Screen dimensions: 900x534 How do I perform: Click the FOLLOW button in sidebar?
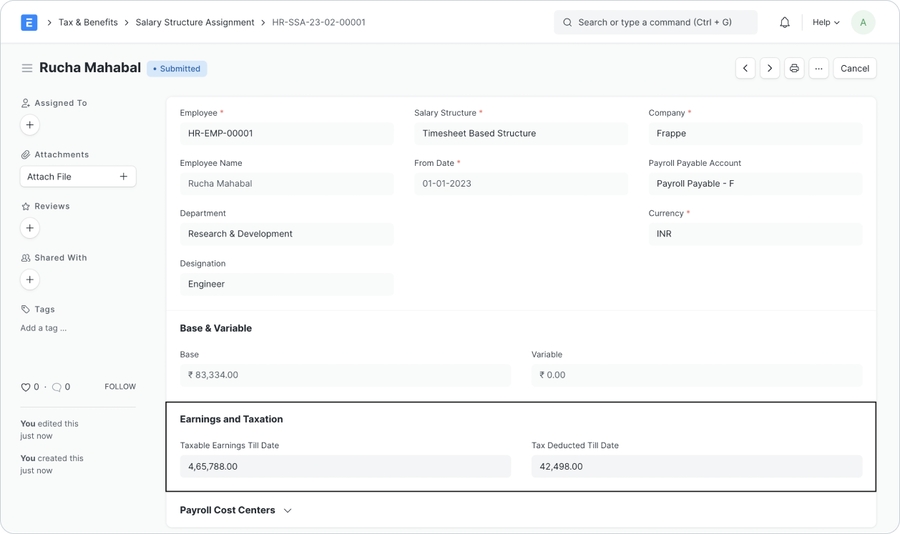coord(120,386)
